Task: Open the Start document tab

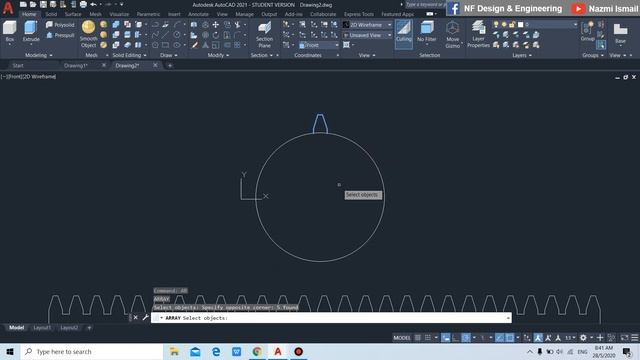Action: [x=18, y=65]
